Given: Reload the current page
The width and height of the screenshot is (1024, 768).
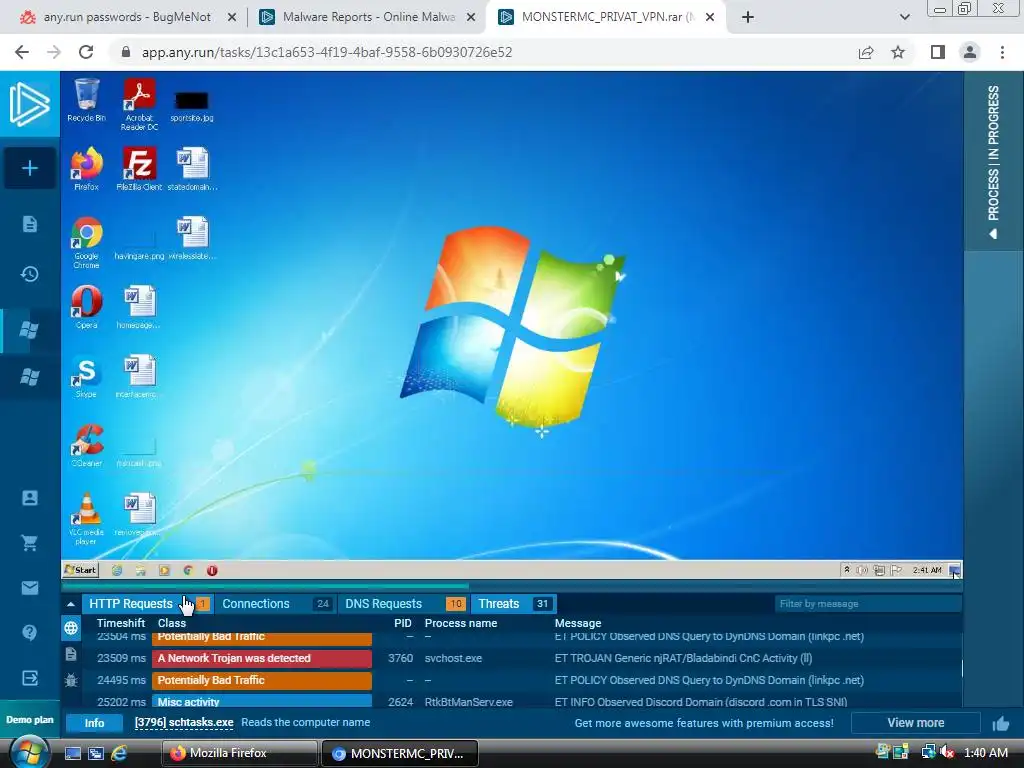Looking at the screenshot, I should pyautogui.click(x=86, y=52).
